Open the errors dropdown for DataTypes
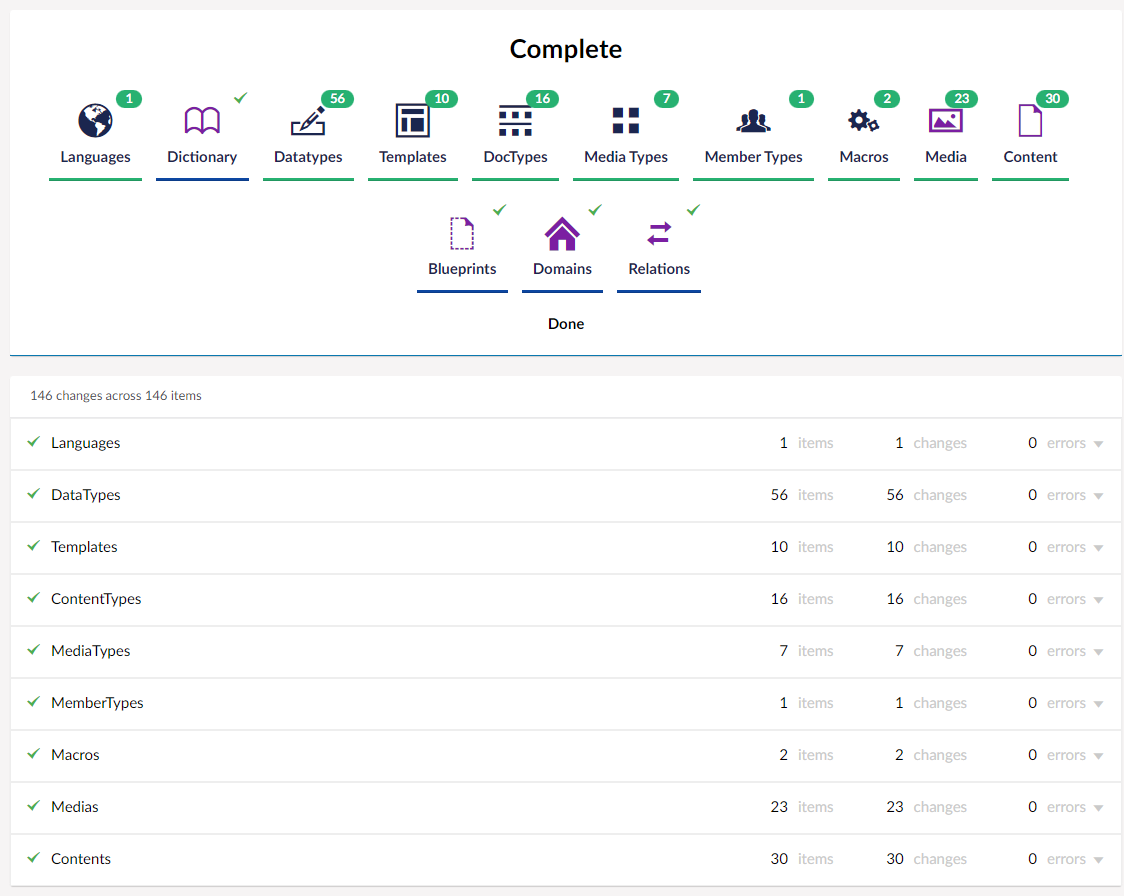 [1101, 494]
